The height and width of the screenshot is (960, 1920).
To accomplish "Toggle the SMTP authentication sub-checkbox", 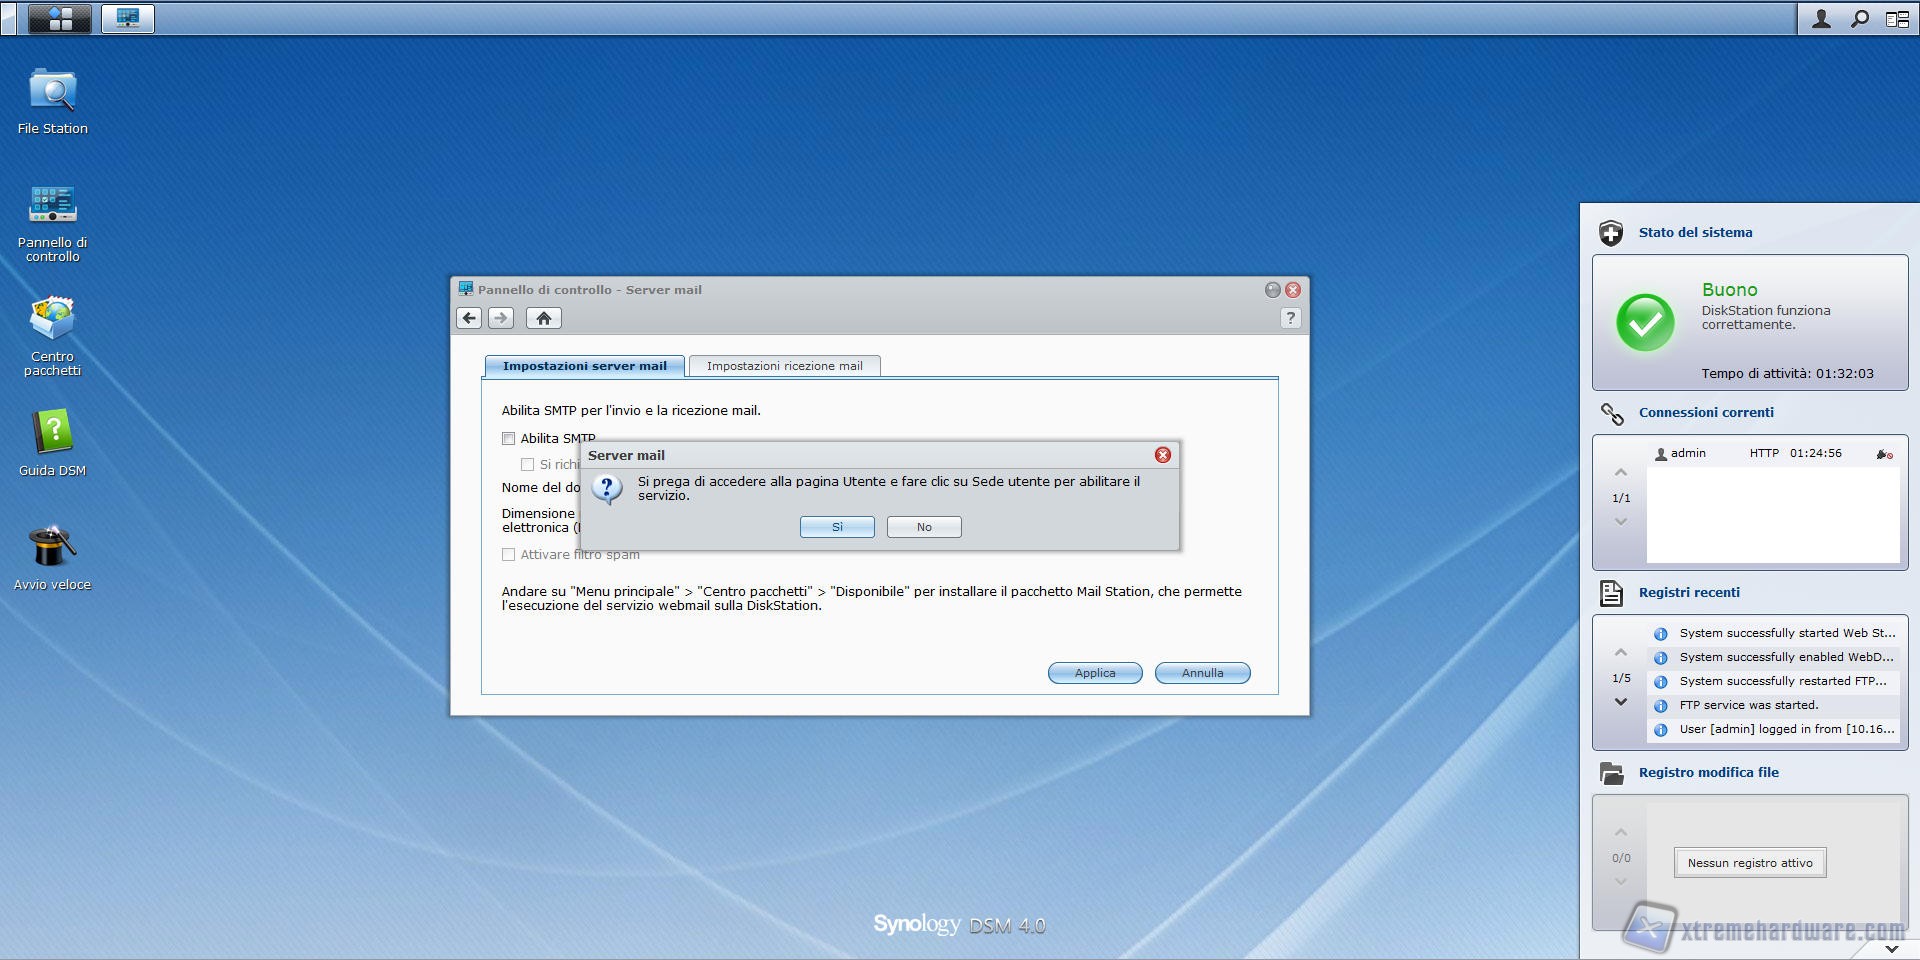I will tap(527, 464).
